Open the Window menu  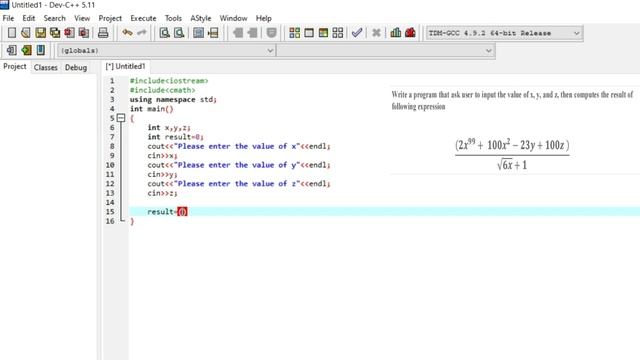pyautogui.click(x=233, y=18)
